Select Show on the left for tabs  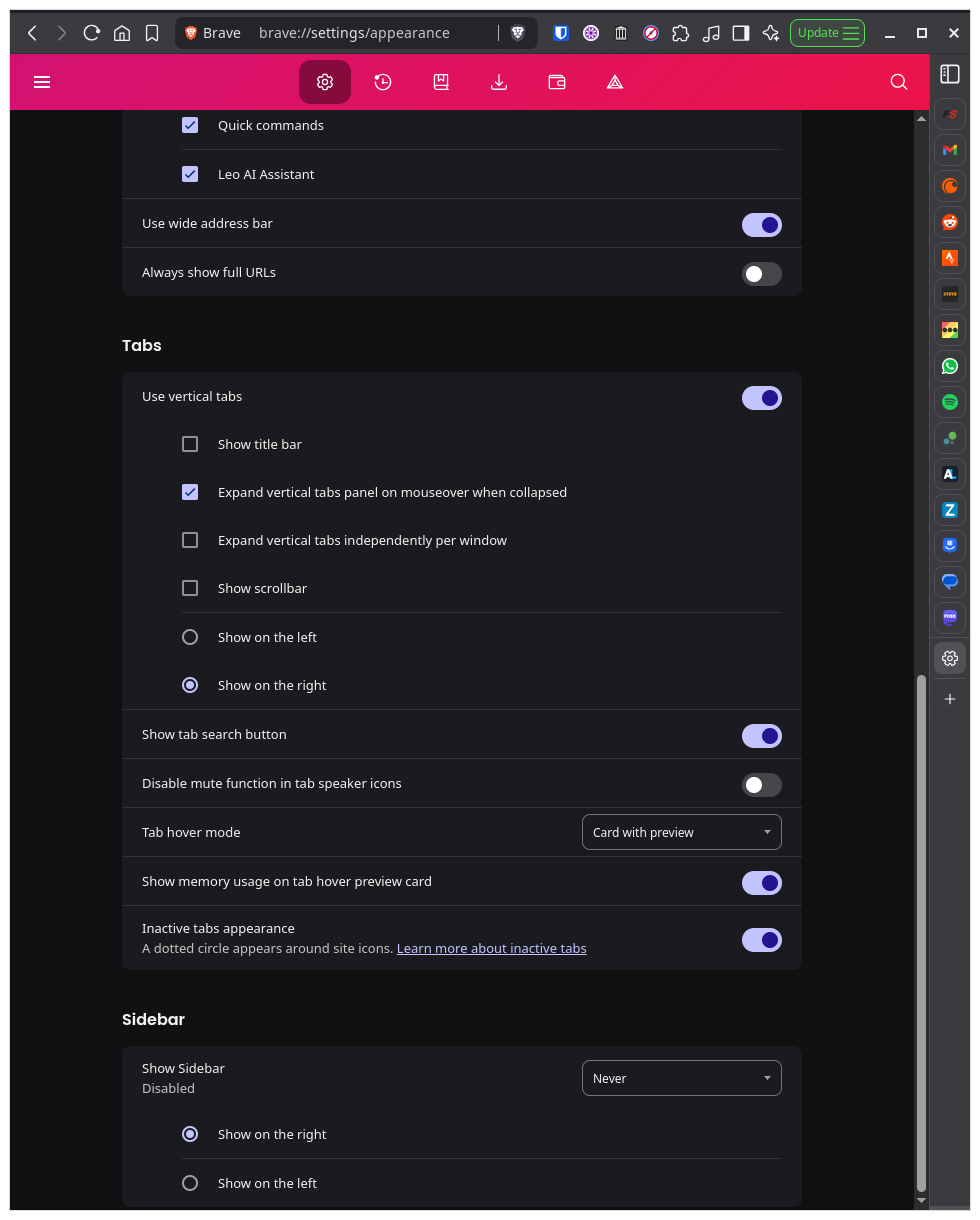tap(190, 637)
